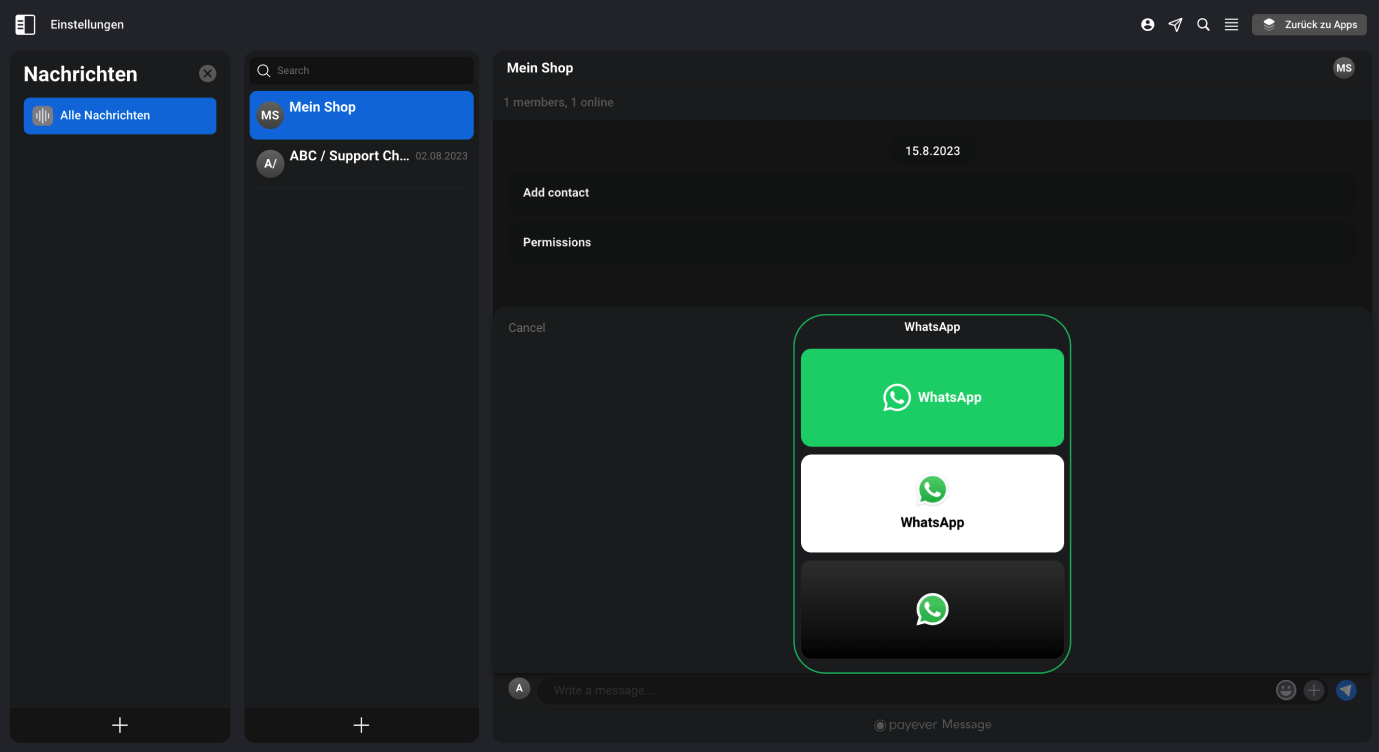This screenshot has height=752, width=1379.
Task: Add a new chat below the conversation list
Action: click(362, 725)
